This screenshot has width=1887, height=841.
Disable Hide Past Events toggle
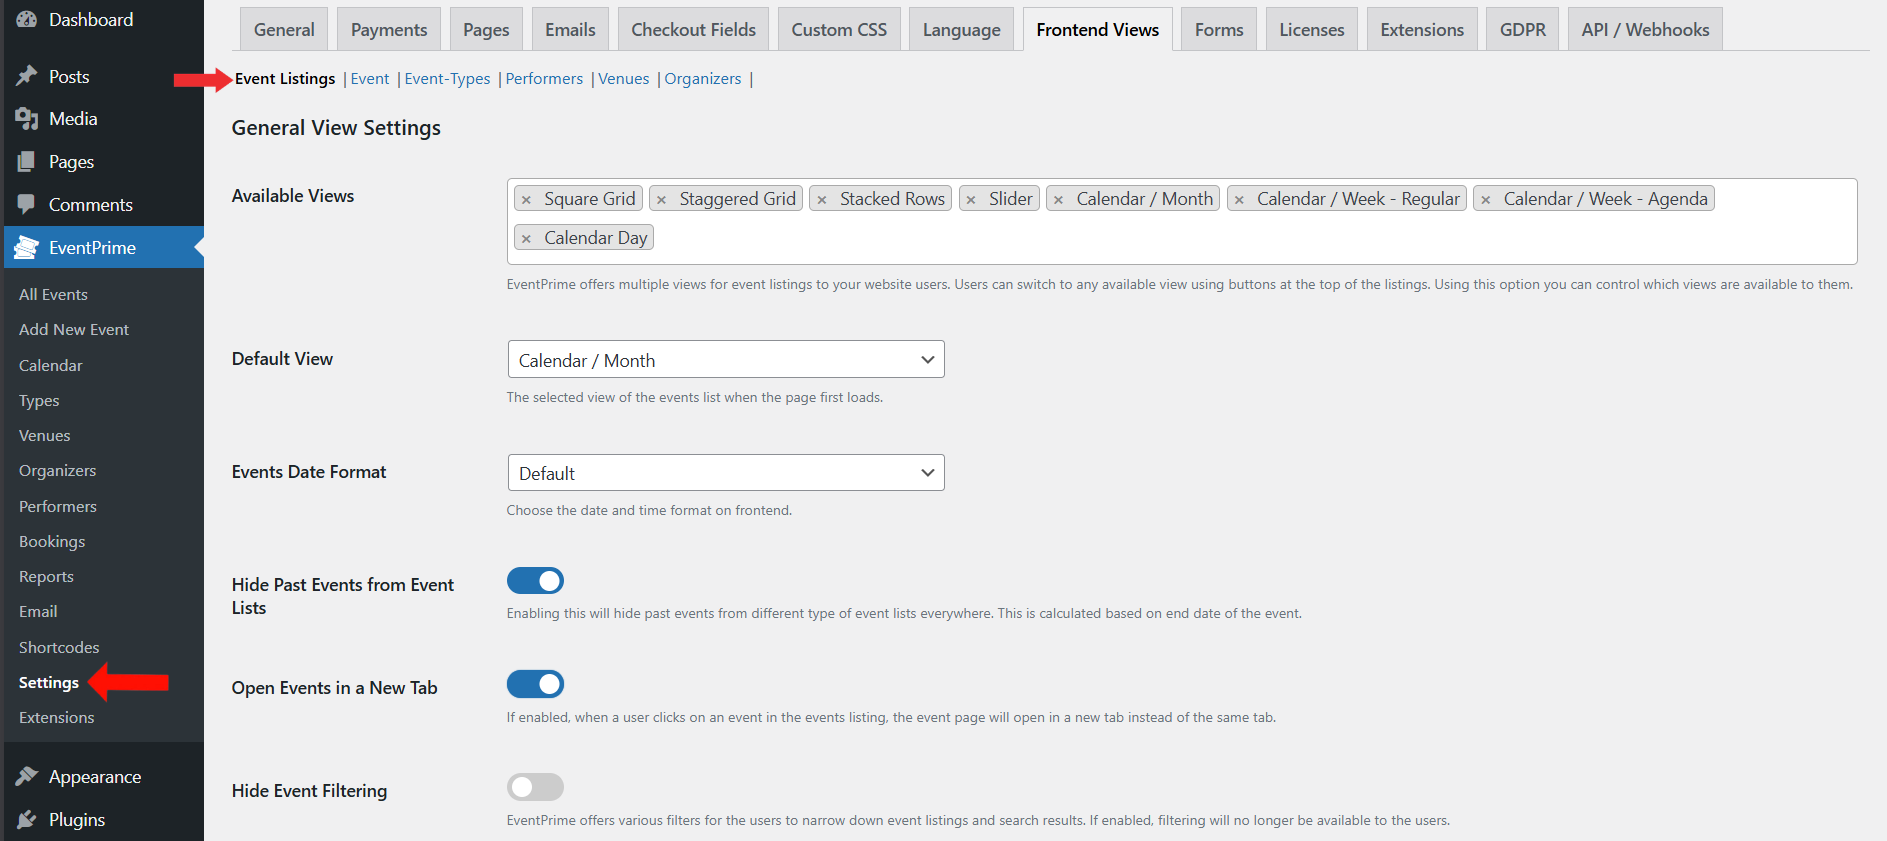[535, 581]
